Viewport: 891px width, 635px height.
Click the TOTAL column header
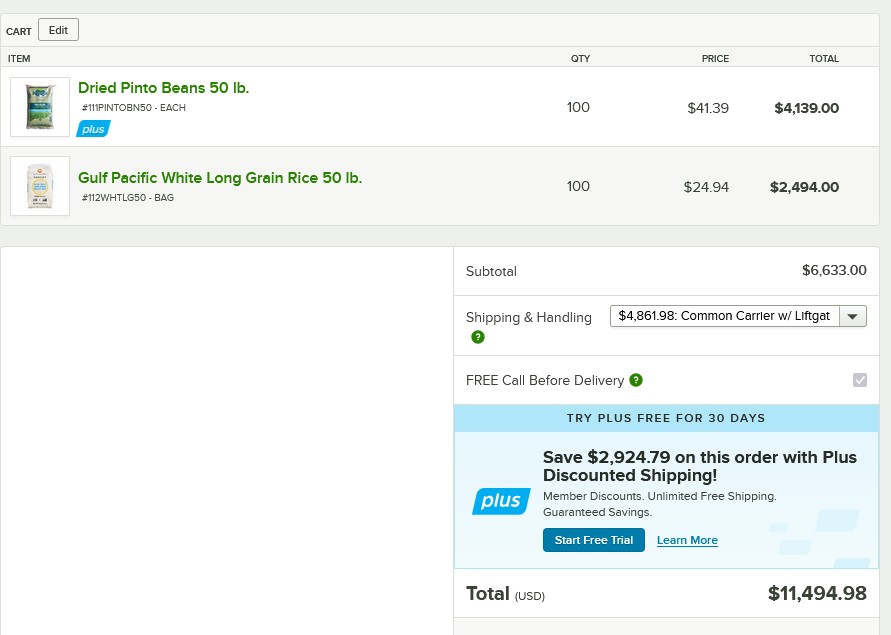click(x=824, y=59)
